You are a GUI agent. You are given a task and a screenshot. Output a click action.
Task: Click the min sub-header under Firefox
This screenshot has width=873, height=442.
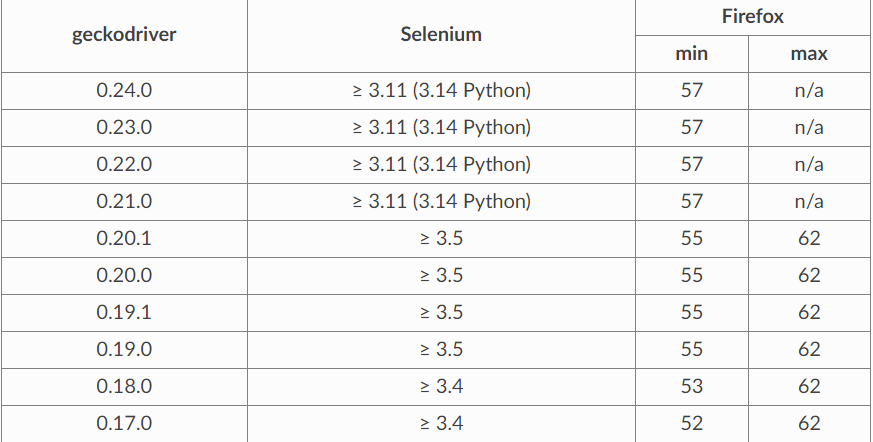(x=692, y=54)
